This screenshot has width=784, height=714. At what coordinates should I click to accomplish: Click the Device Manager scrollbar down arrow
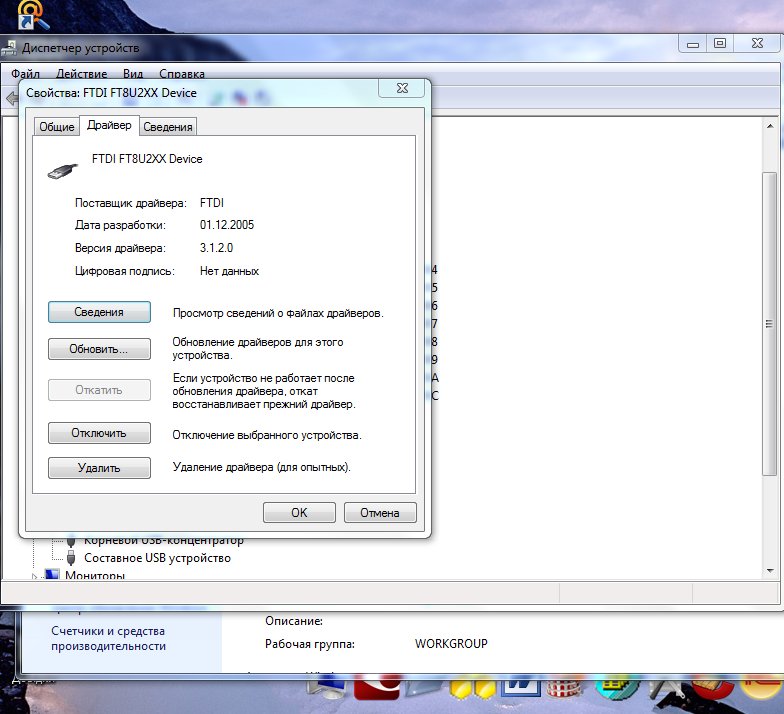[770, 570]
